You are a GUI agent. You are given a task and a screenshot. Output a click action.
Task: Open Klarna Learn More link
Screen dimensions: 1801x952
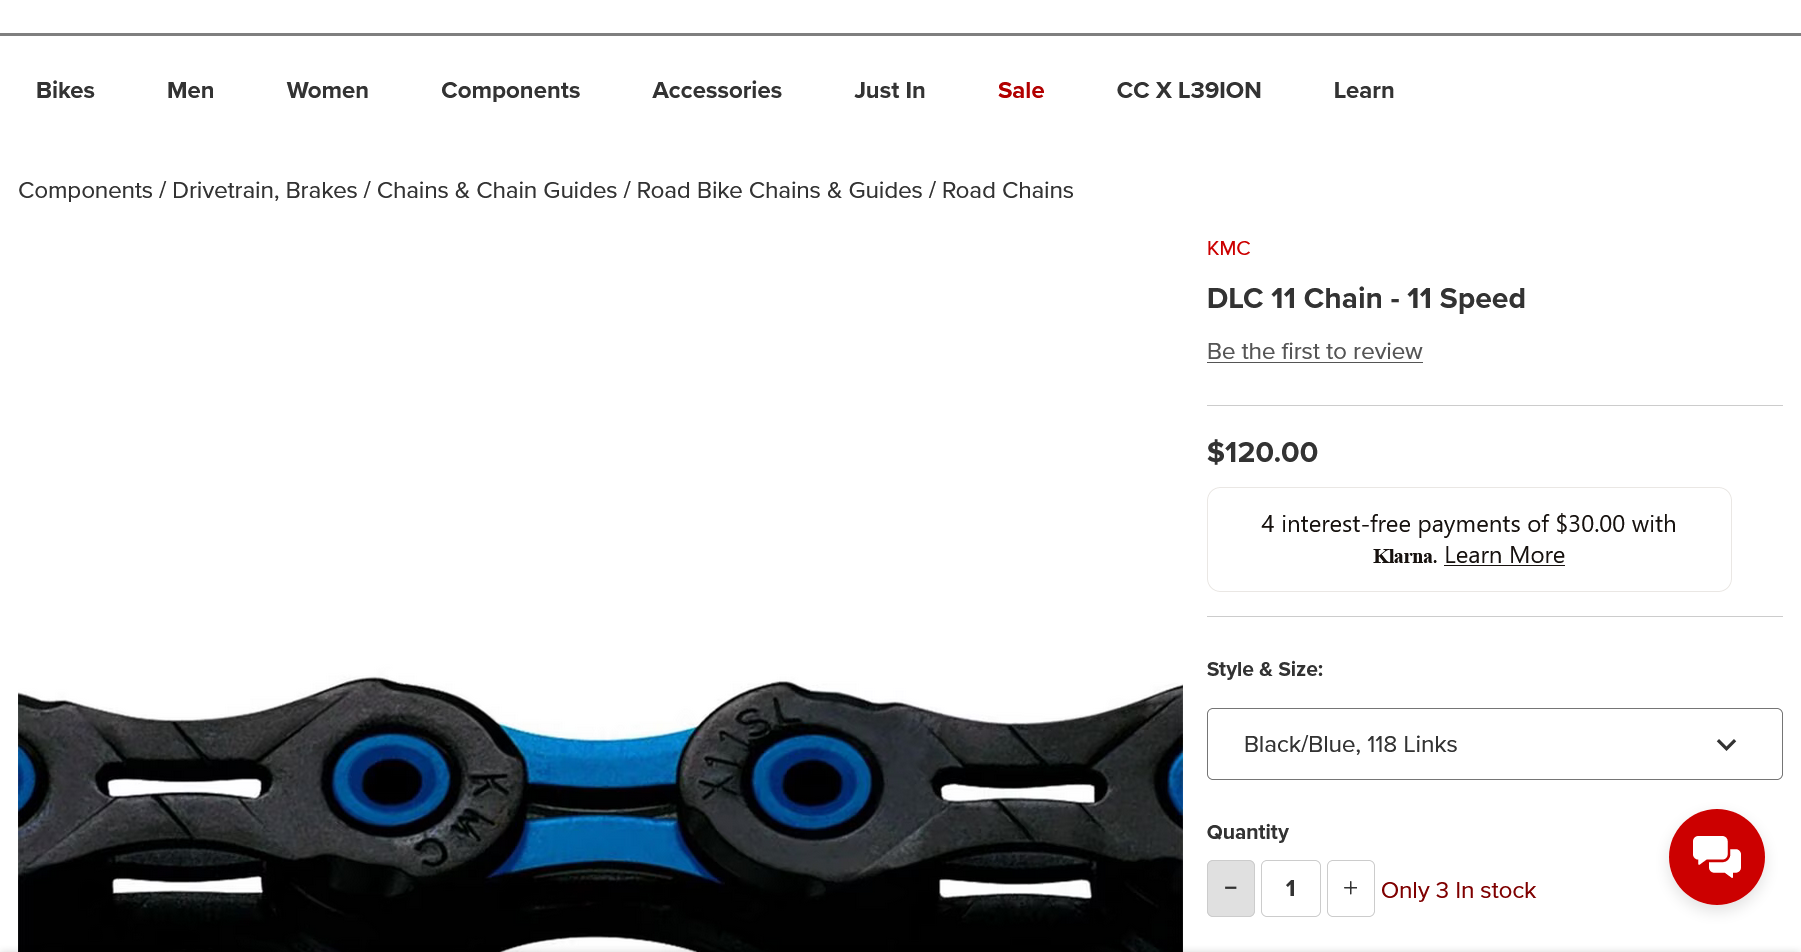point(1504,555)
